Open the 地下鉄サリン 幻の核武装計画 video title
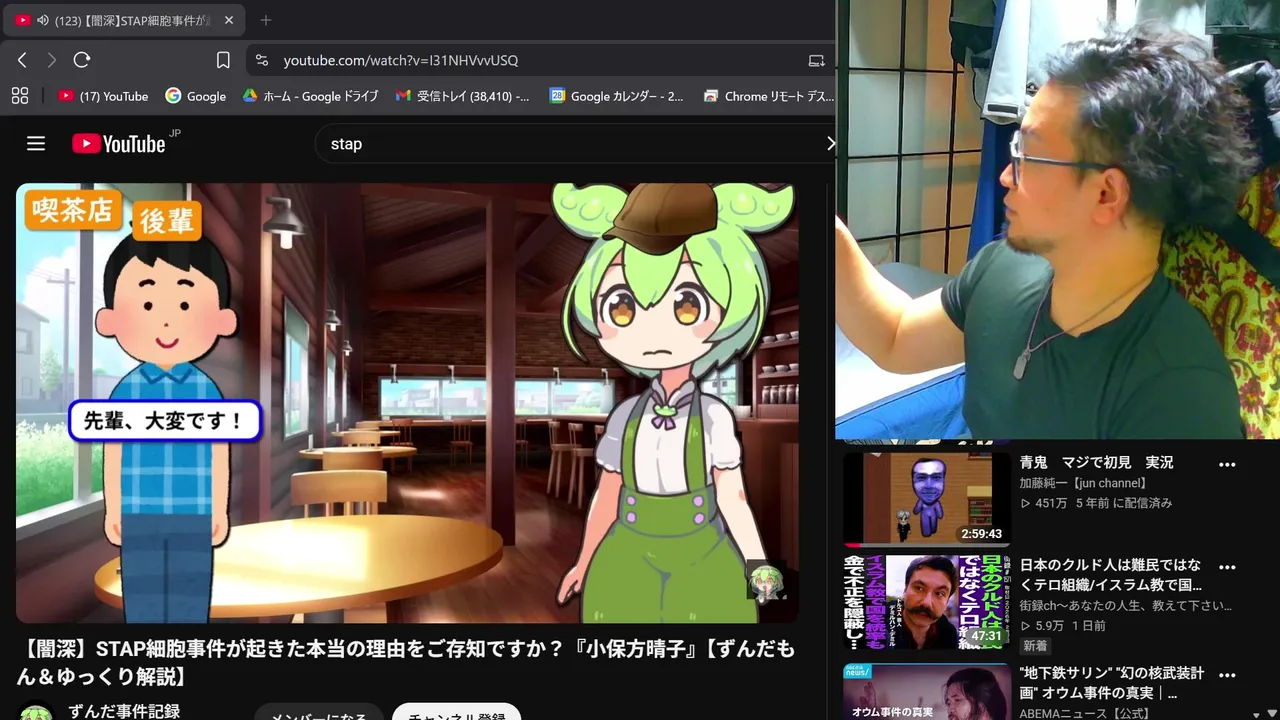Screen dimensions: 1280x720 [x=1111, y=683]
